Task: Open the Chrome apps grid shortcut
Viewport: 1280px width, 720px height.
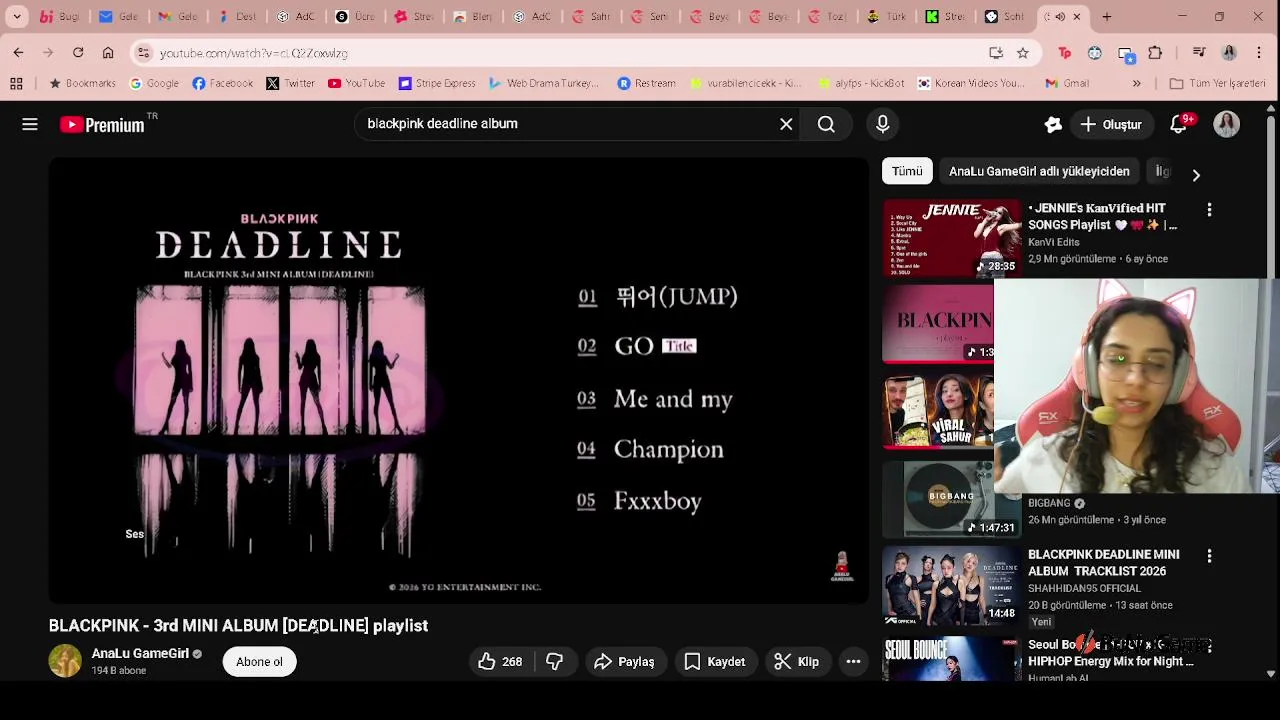Action: (17, 84)
